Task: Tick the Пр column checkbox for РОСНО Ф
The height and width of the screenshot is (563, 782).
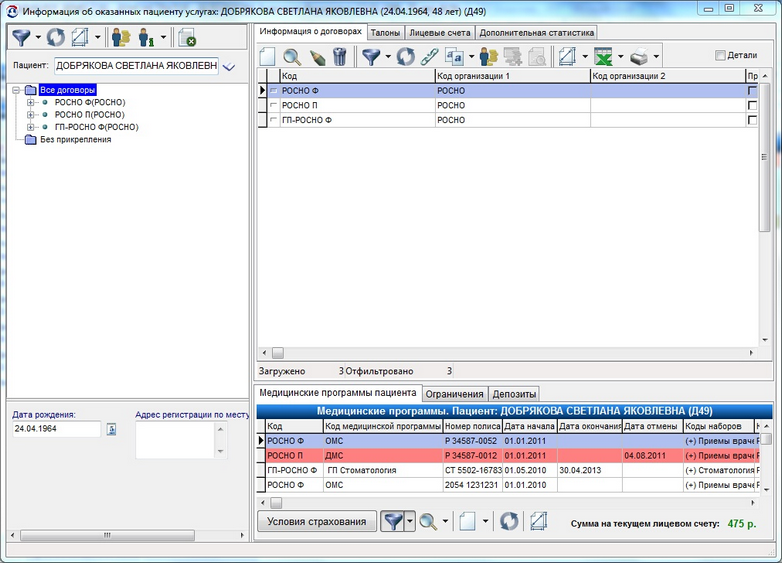Action: point(752,91)
